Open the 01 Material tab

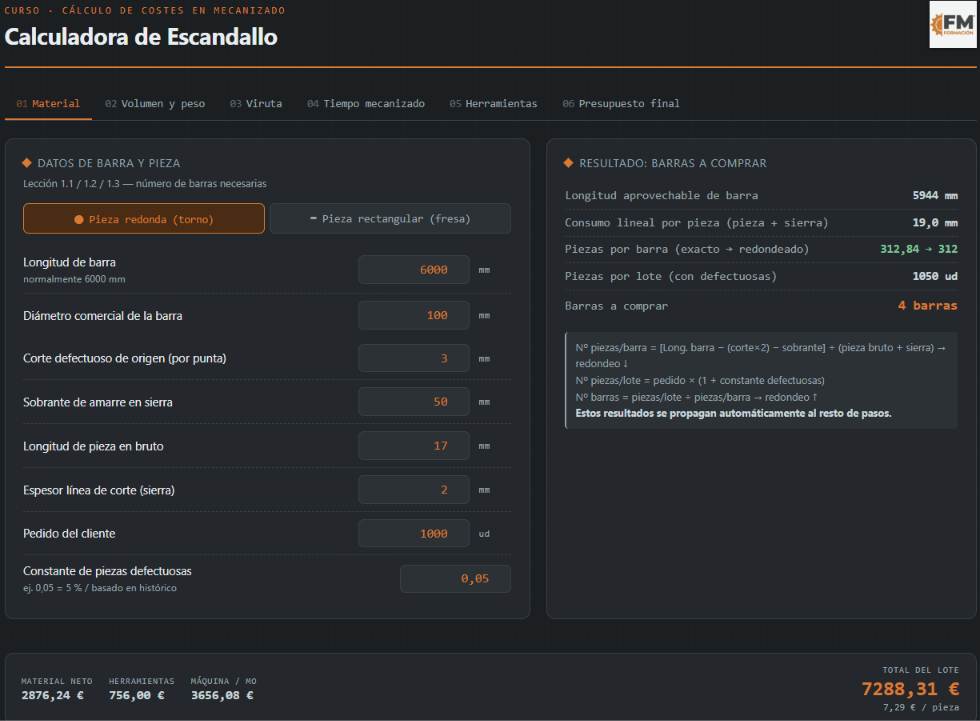coord(48,104)
